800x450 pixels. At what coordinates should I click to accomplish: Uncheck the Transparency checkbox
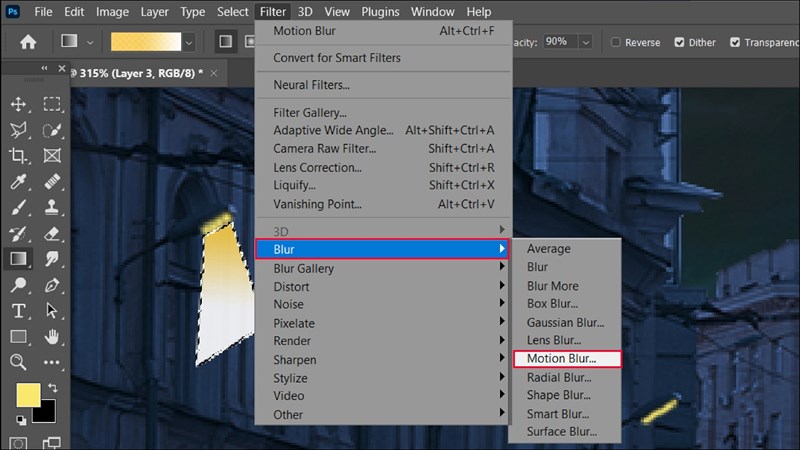click(735, 42)
